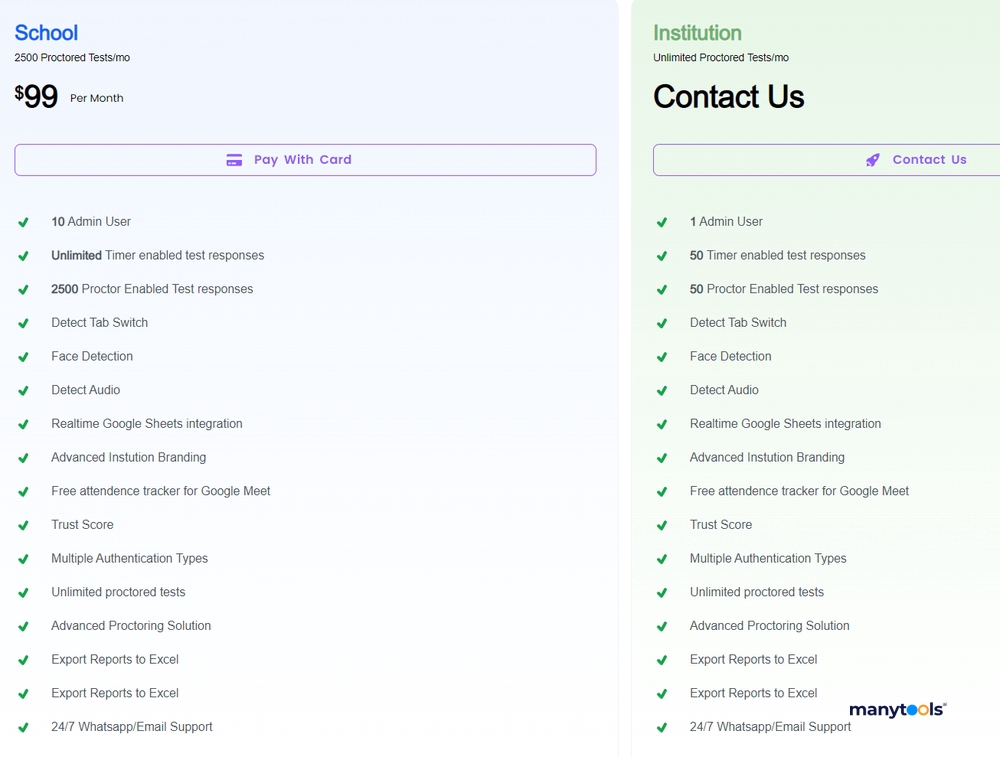Select the Institution plan heading
Image resolution: width=1000 pixels, height=757 pixels.
697,33
